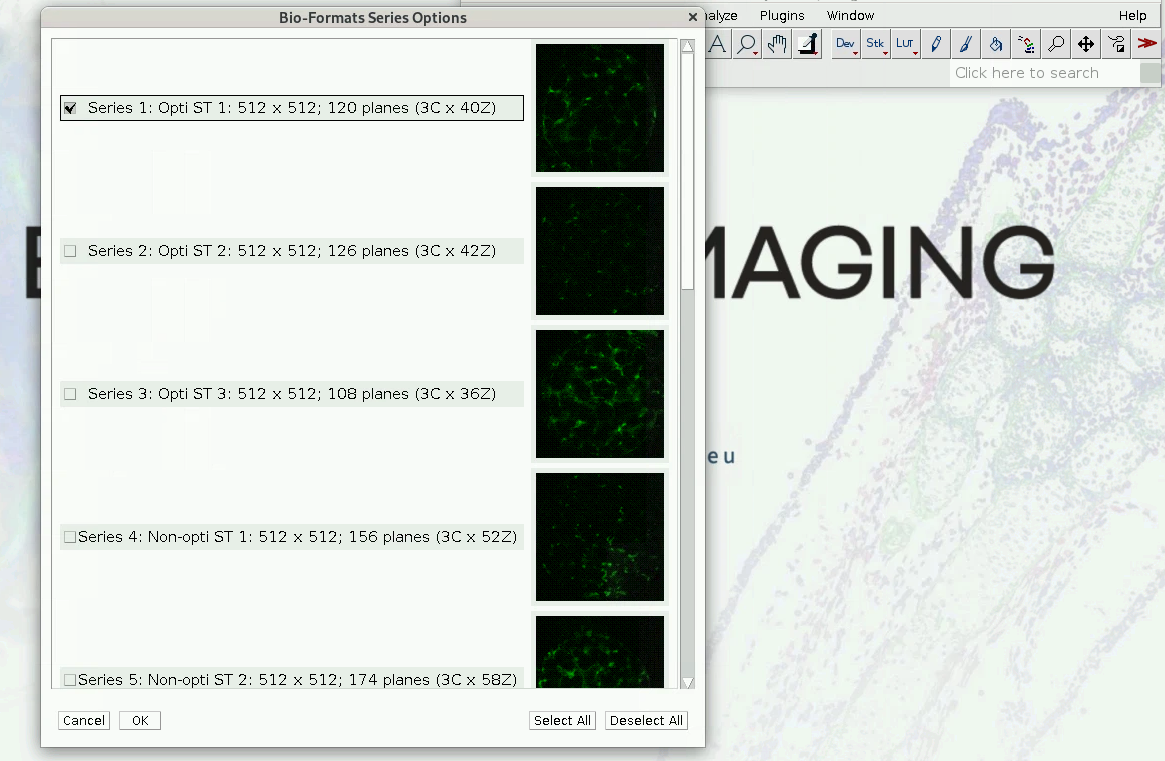This screenshot has height=761, width=1165.
Task: Click the Select All button
Action: tap(562, 720)
